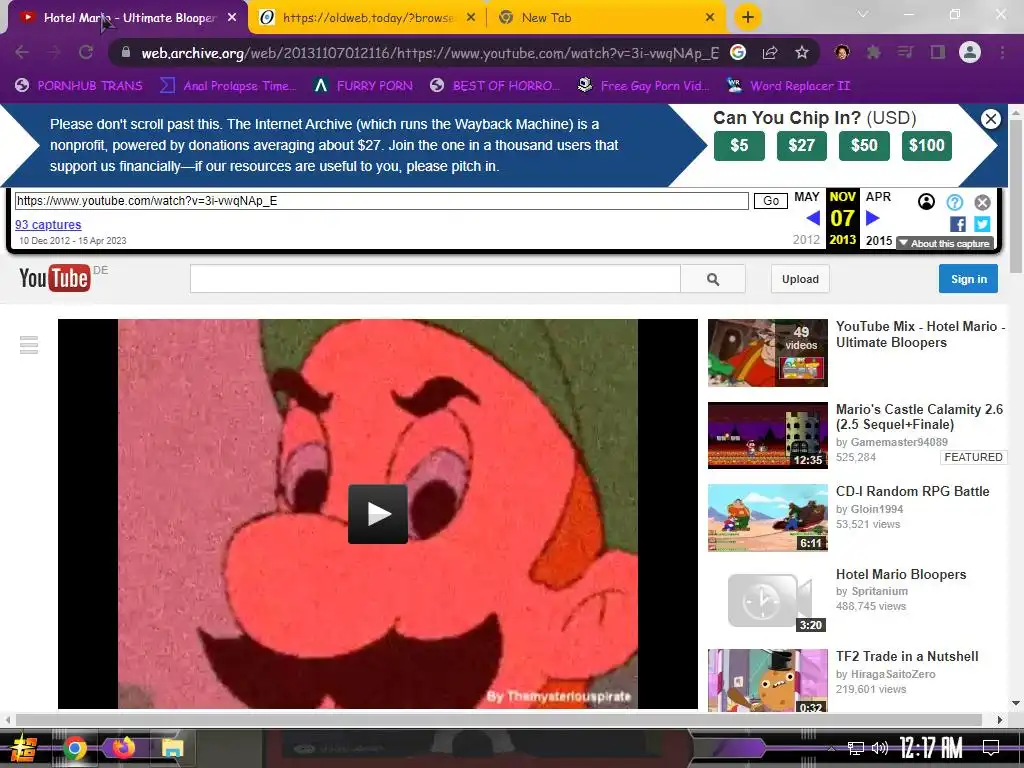Open Firefox from the taskbar

click(x=123, y=747)
